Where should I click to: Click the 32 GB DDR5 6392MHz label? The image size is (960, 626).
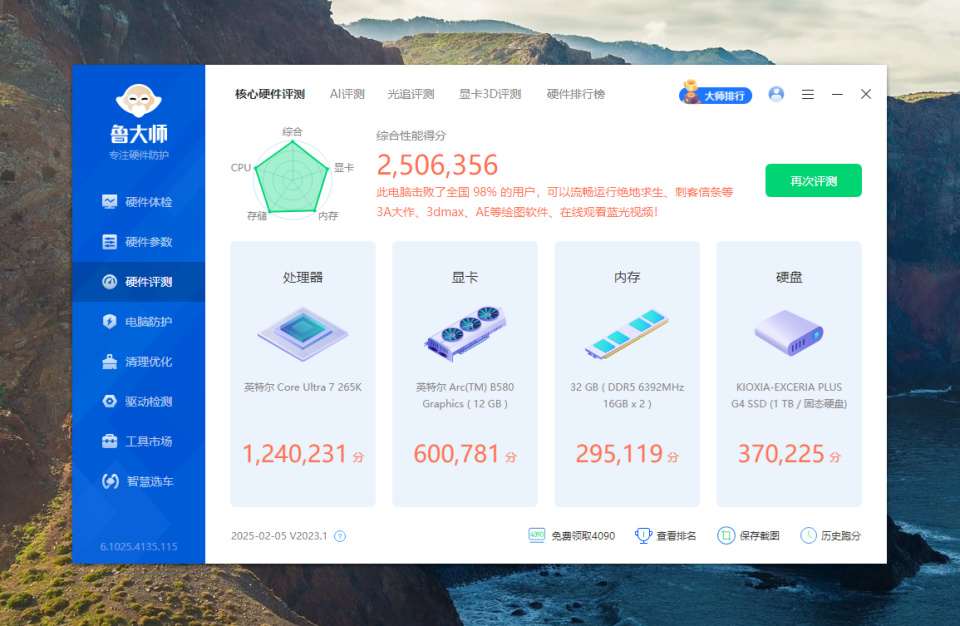(627, 395)
